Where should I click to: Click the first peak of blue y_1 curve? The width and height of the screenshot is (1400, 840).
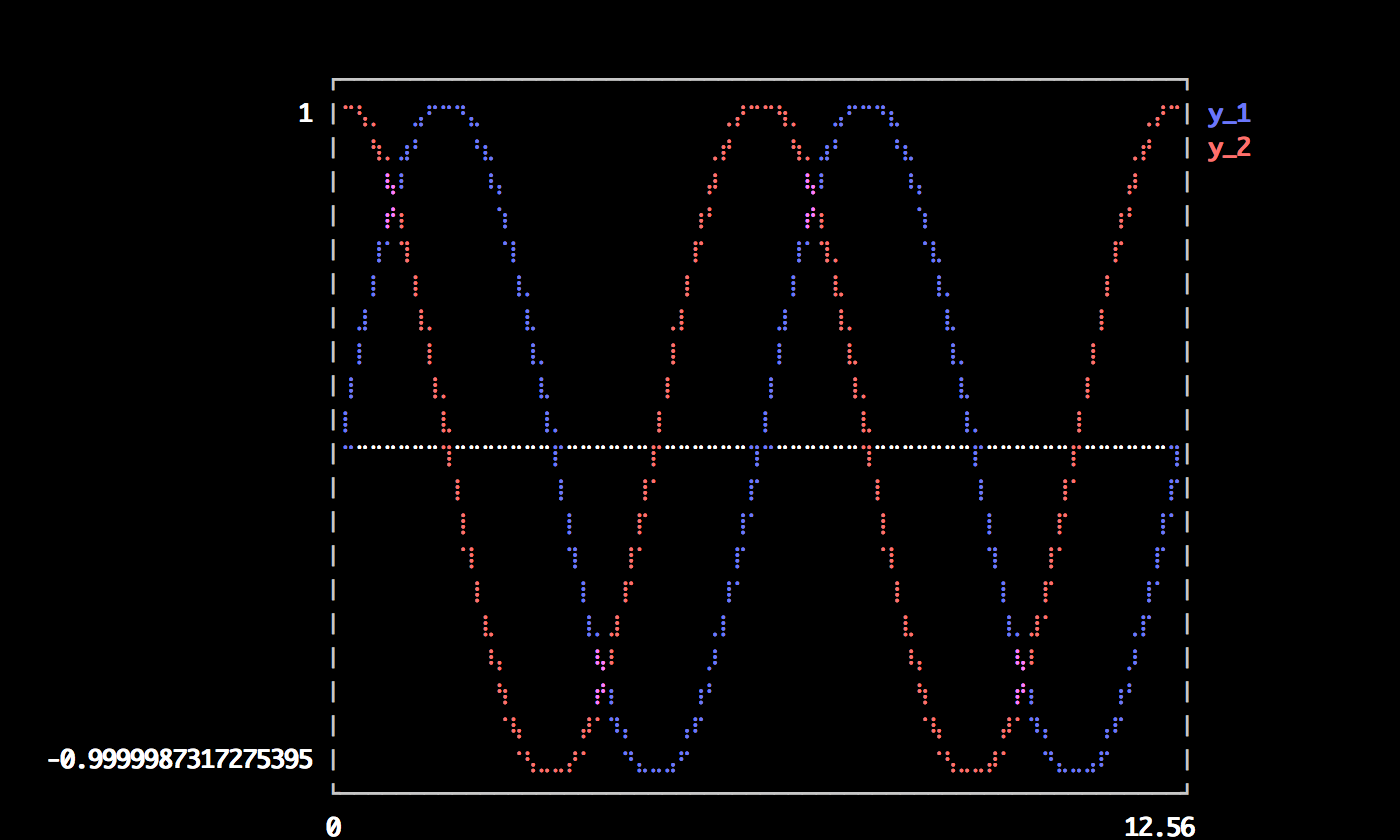pyautogui.click(x=446, y=107)
